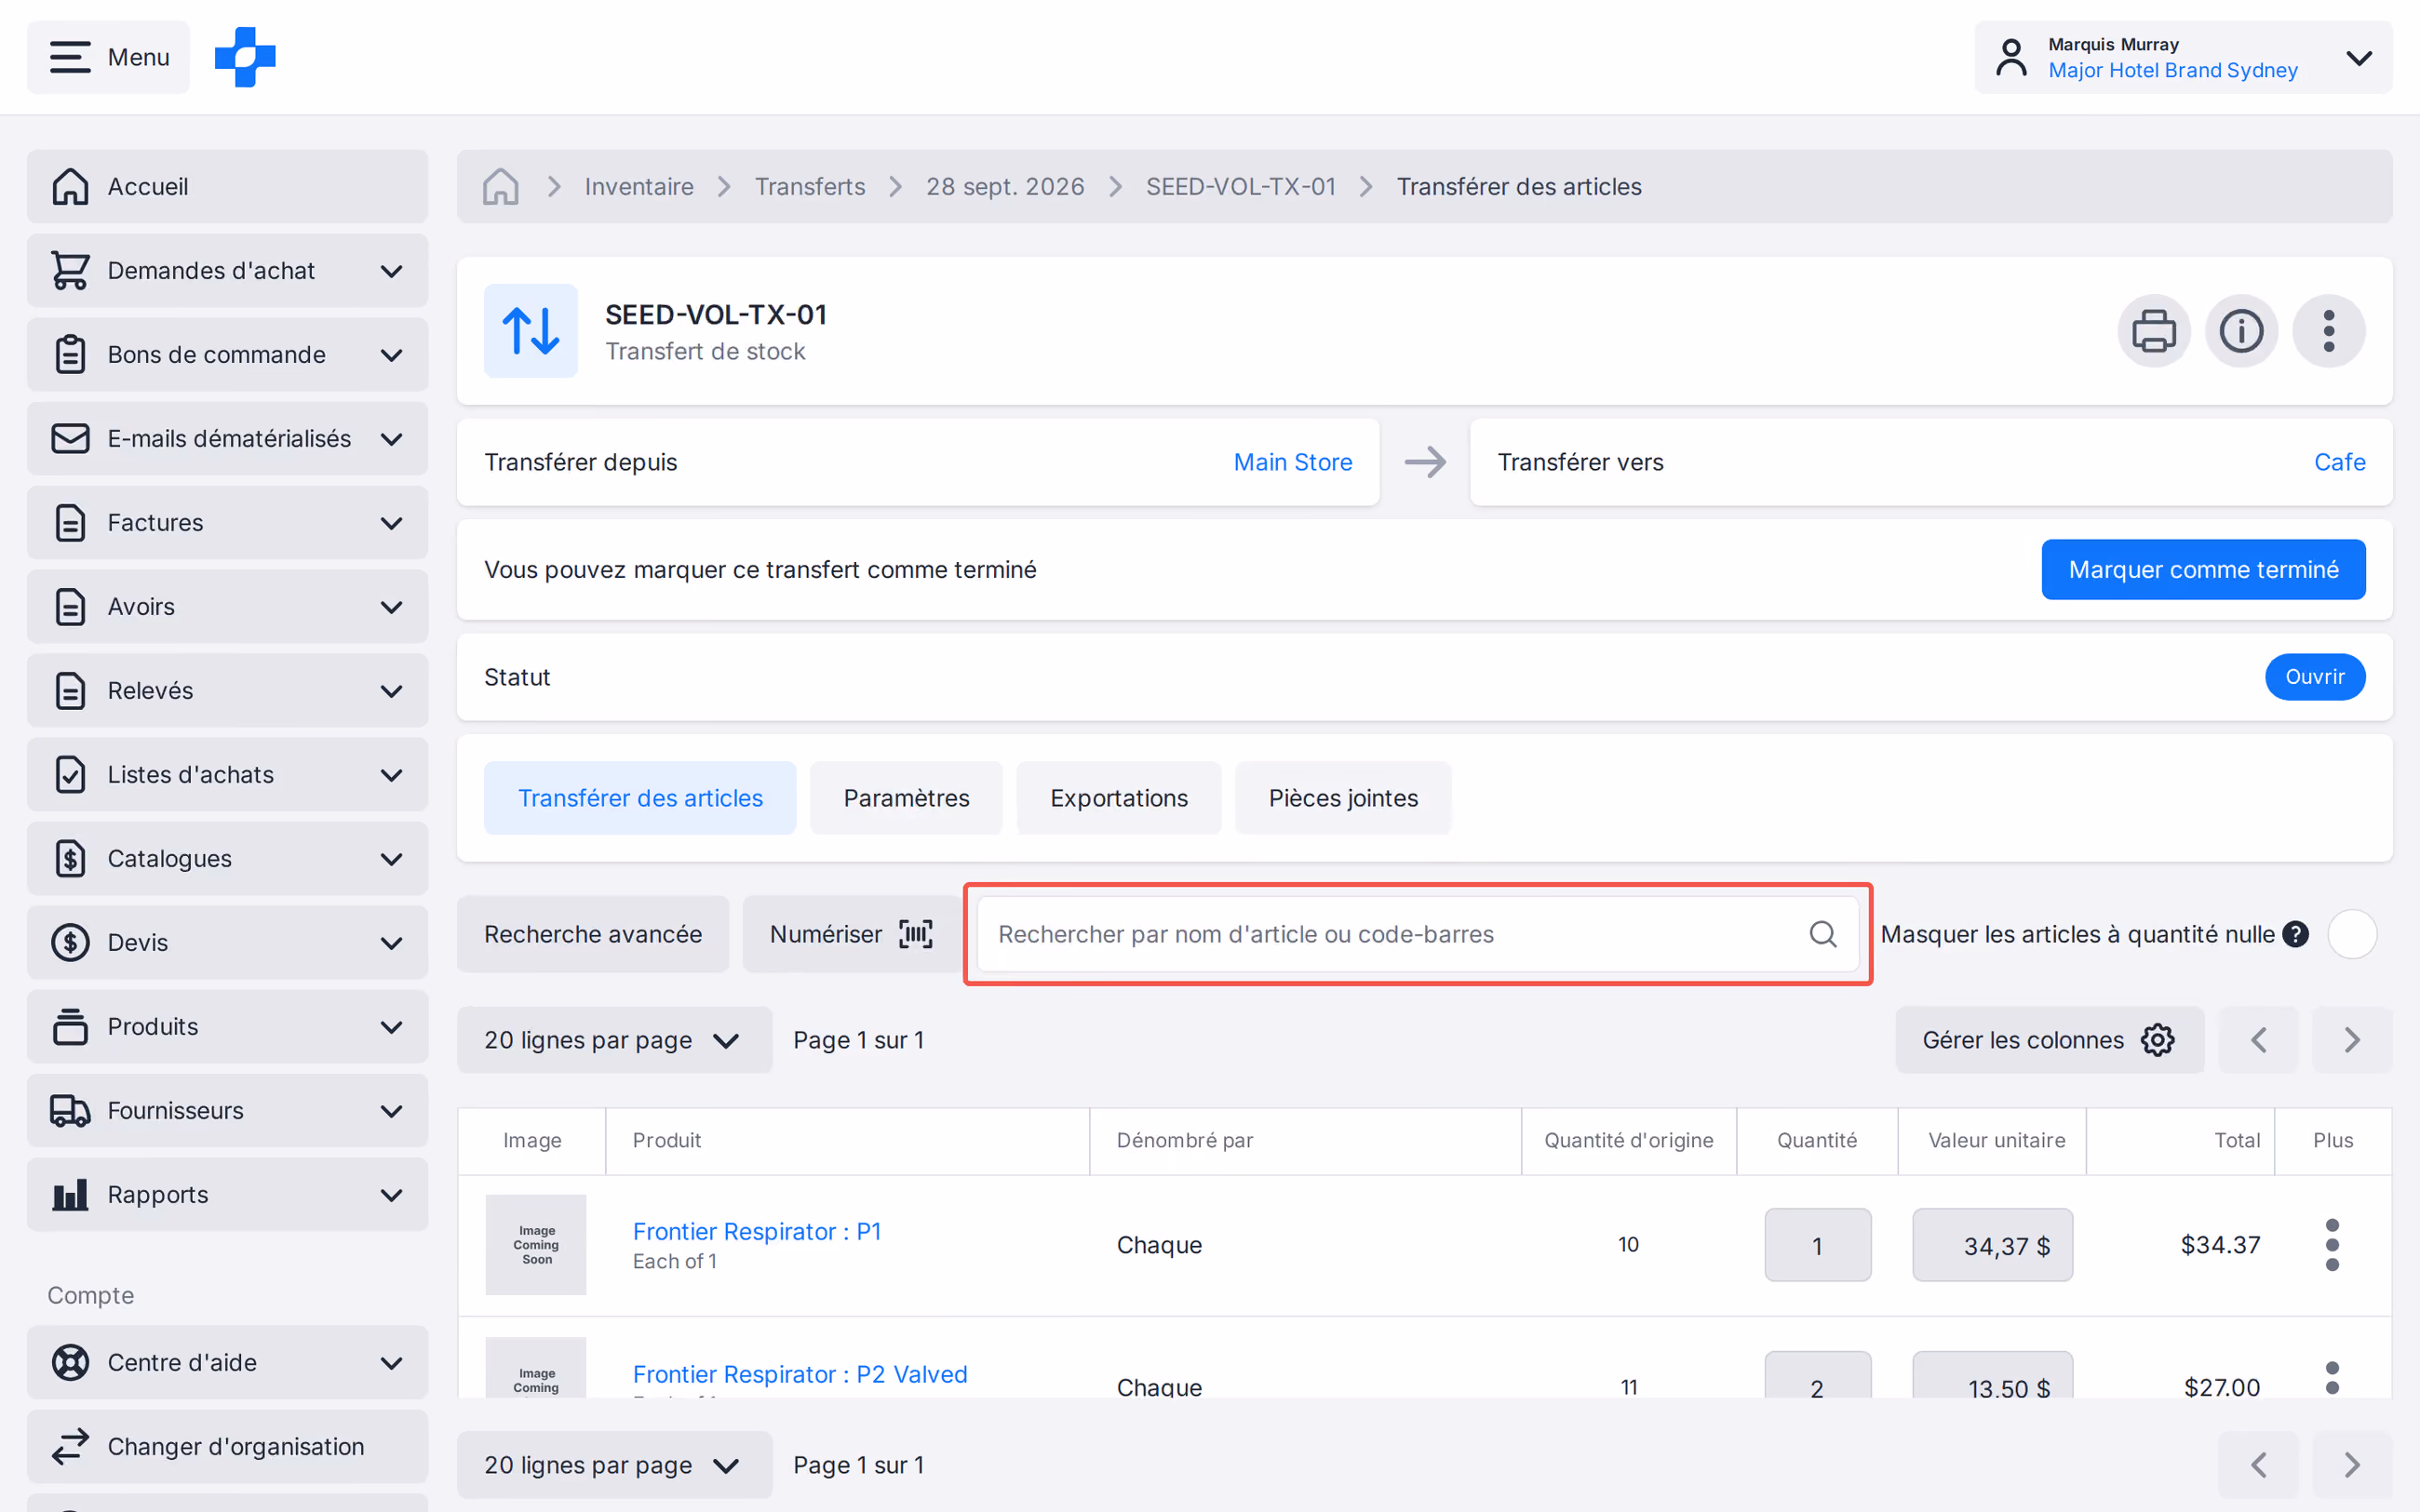Select the Transférer des articles tab
Screen dimensions: 2420x1512
click(x=640, y=798)
